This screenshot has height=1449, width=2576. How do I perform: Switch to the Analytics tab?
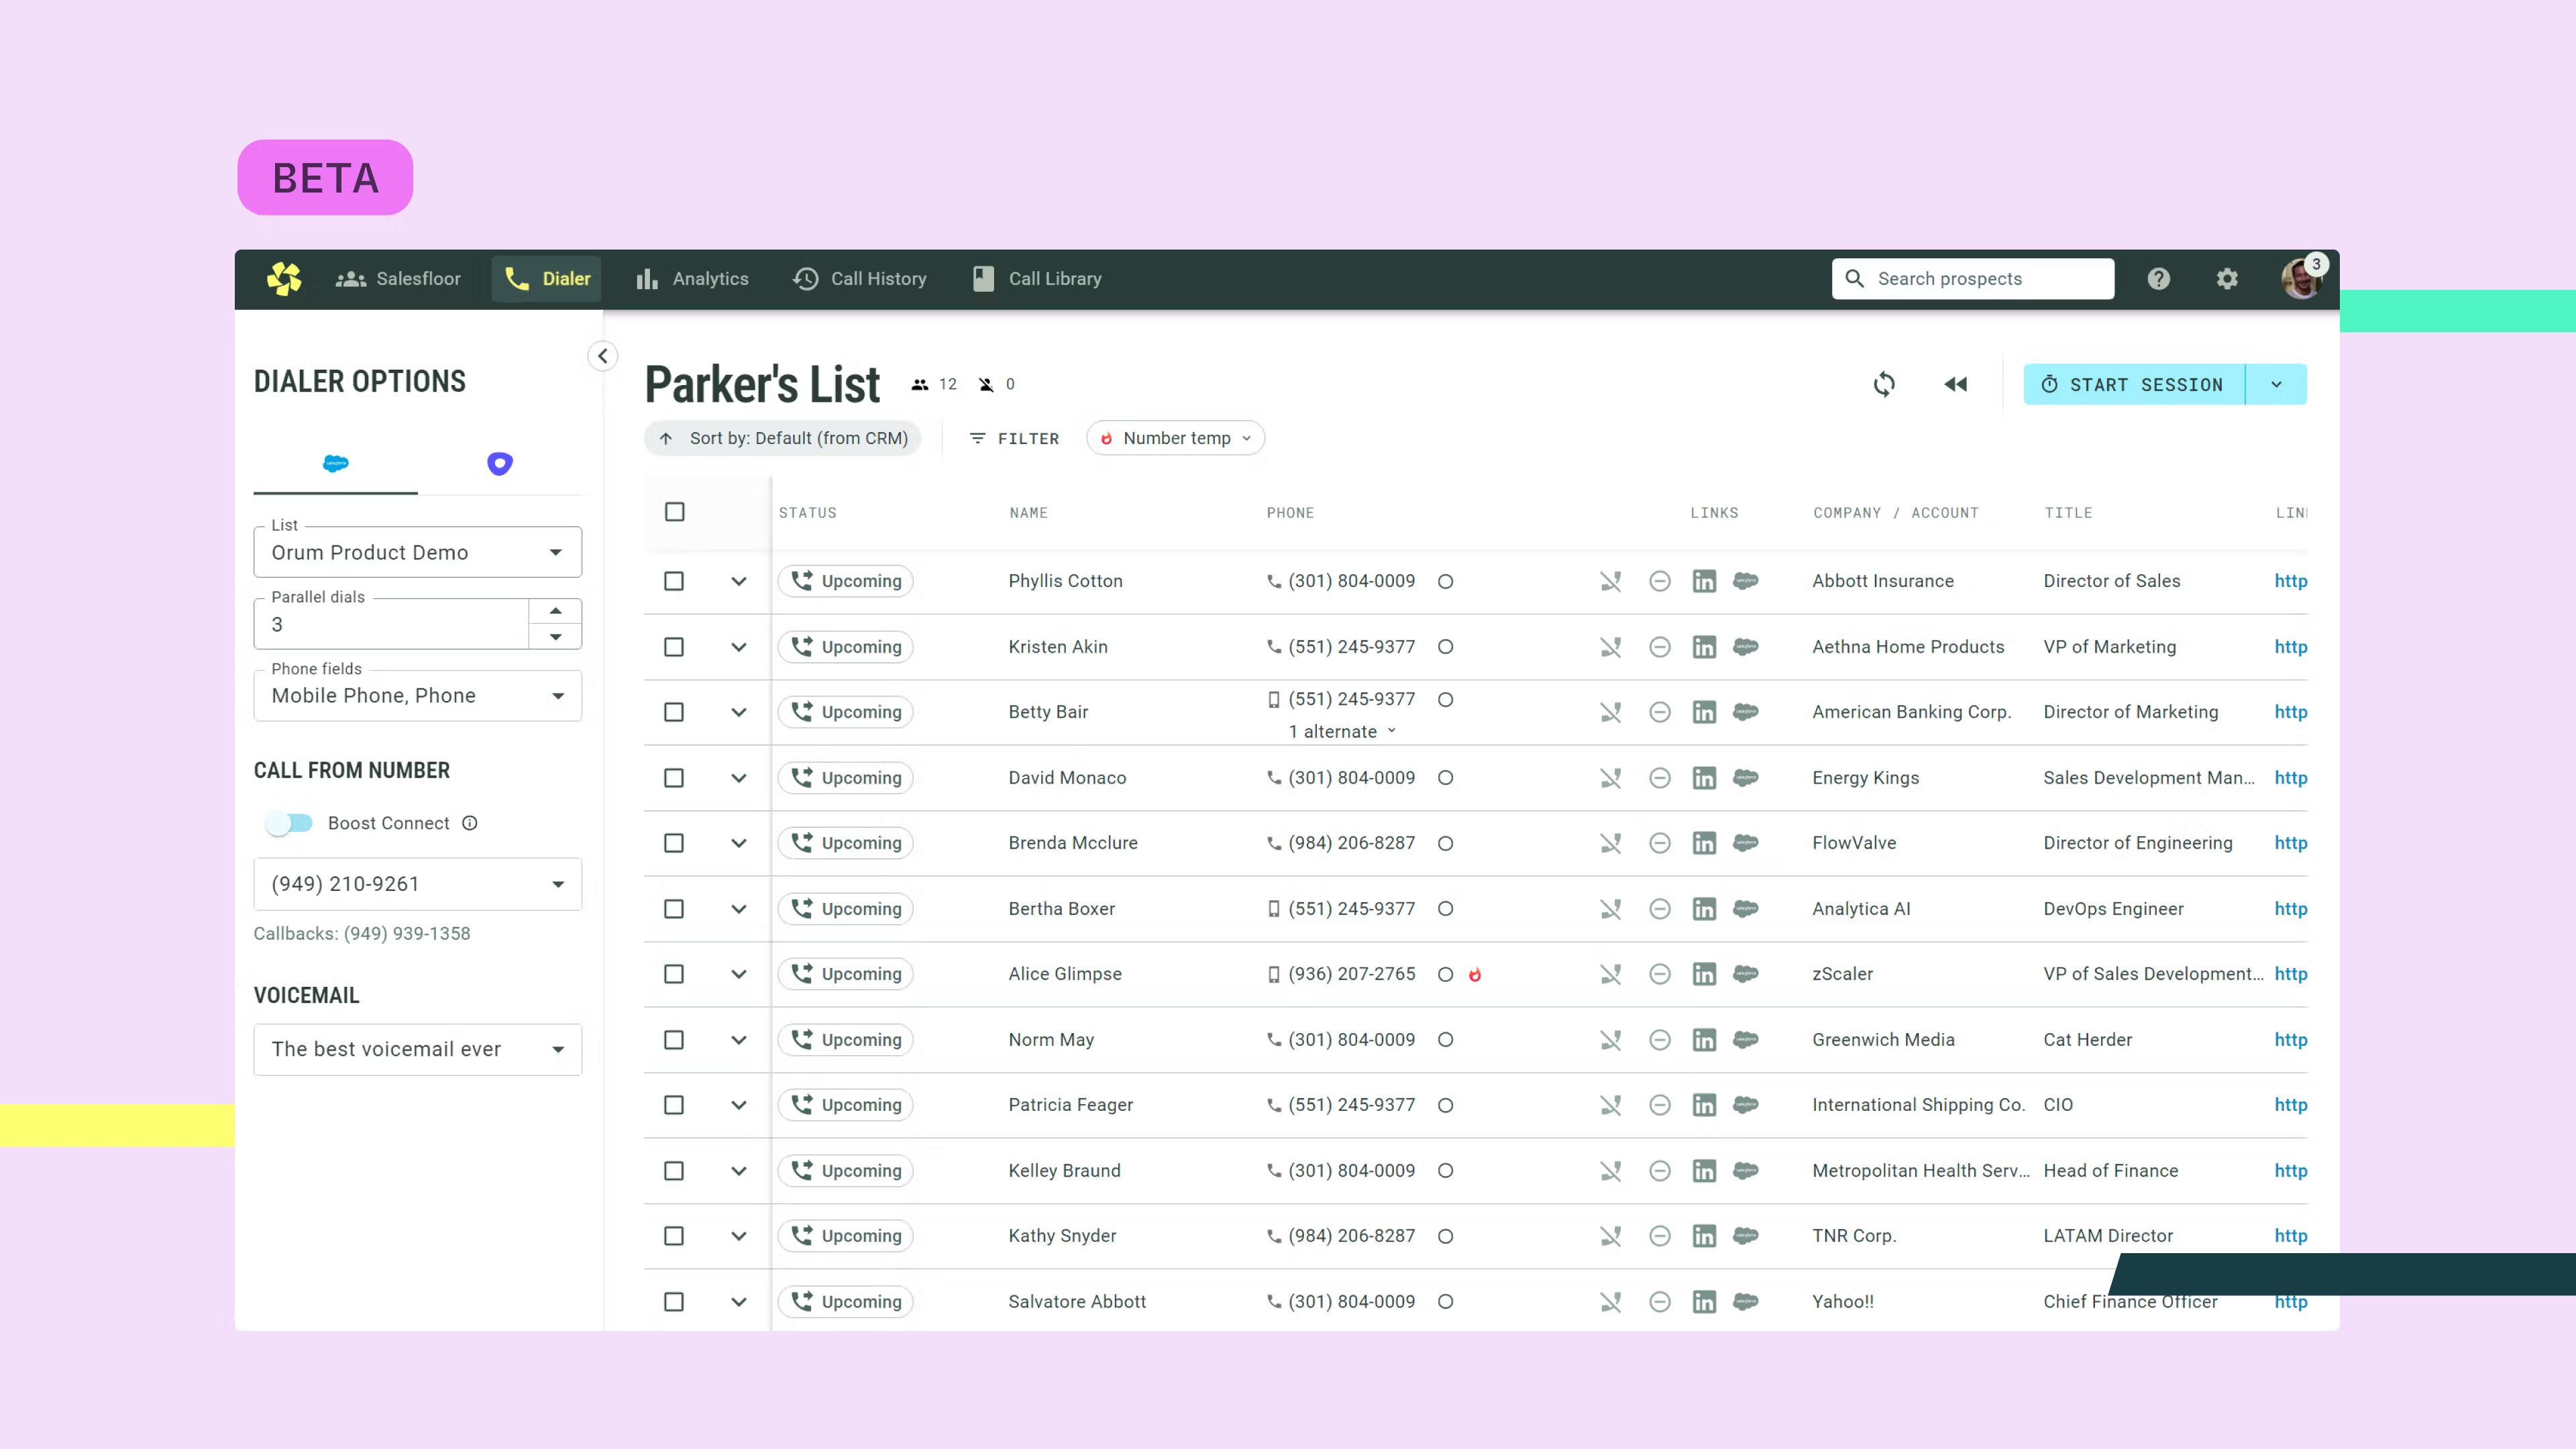click(692, 279)
